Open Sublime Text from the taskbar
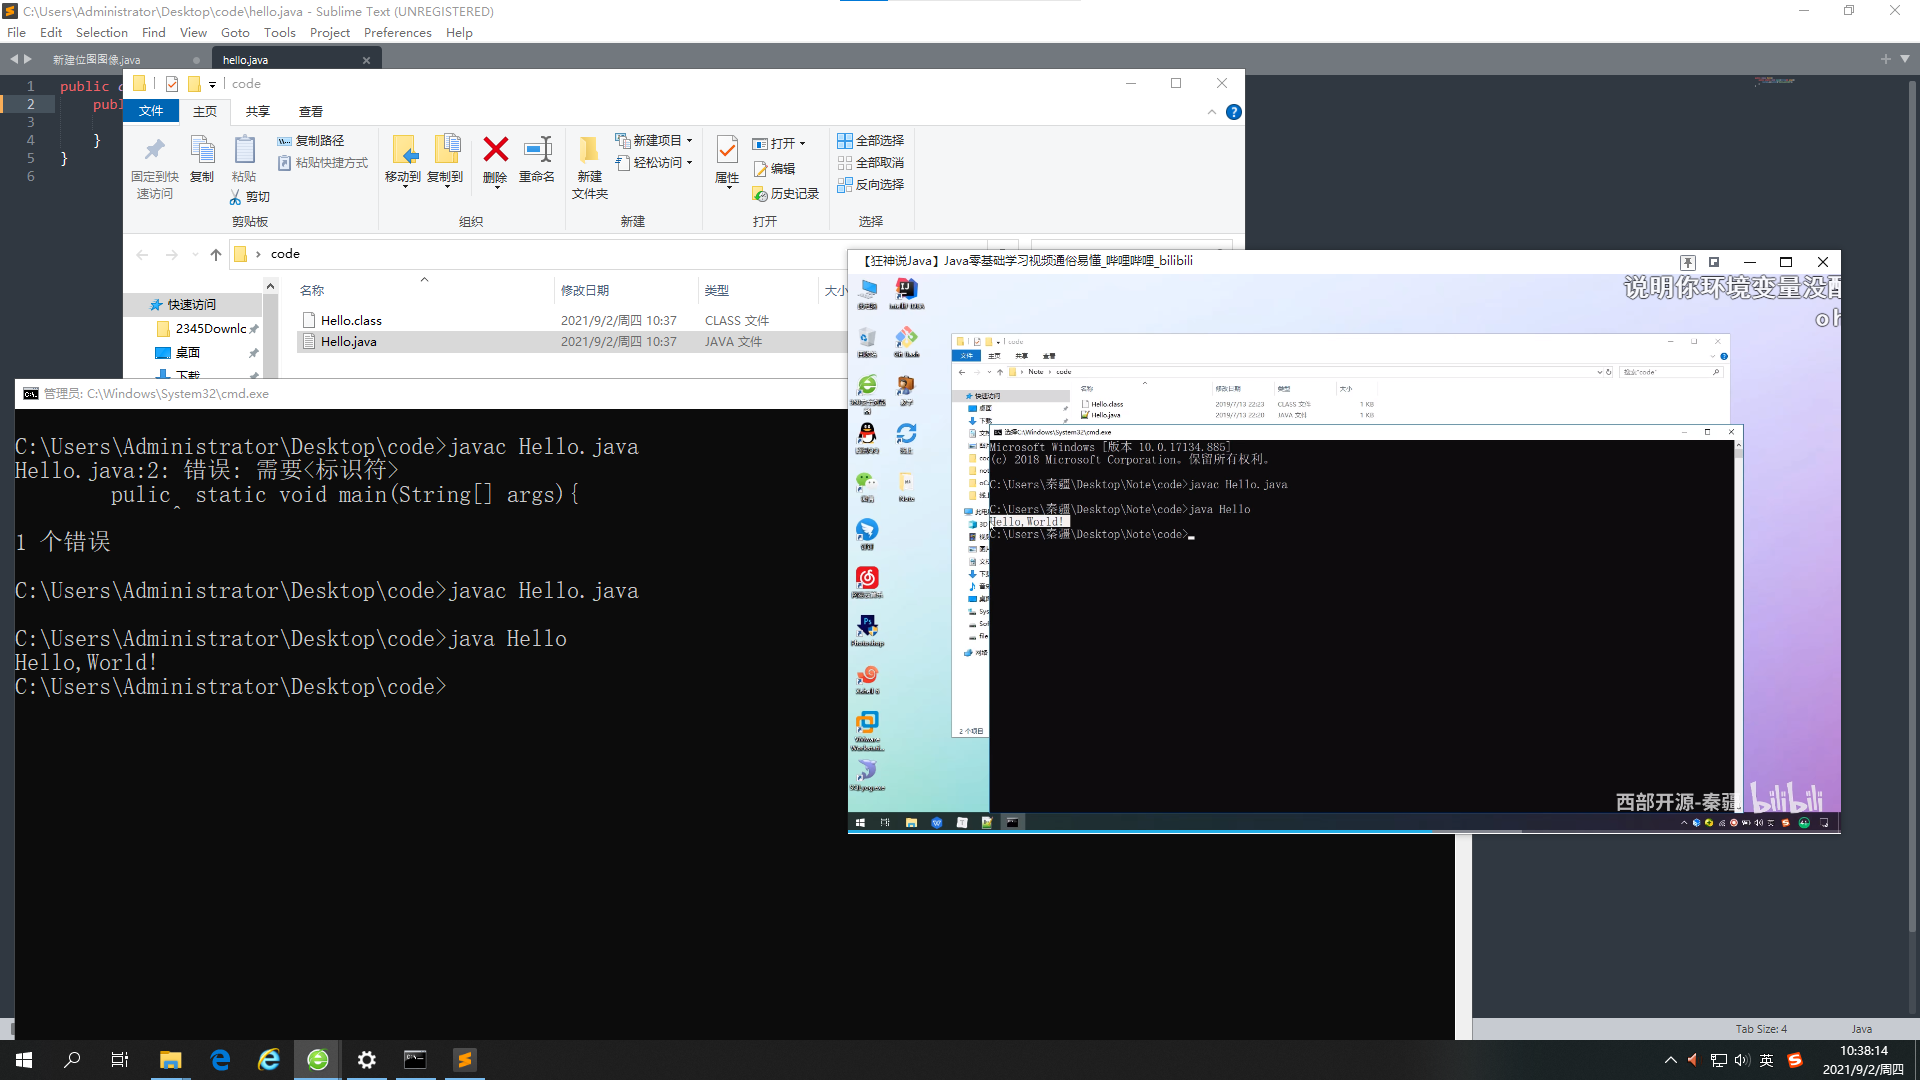 click(465, 1060)
